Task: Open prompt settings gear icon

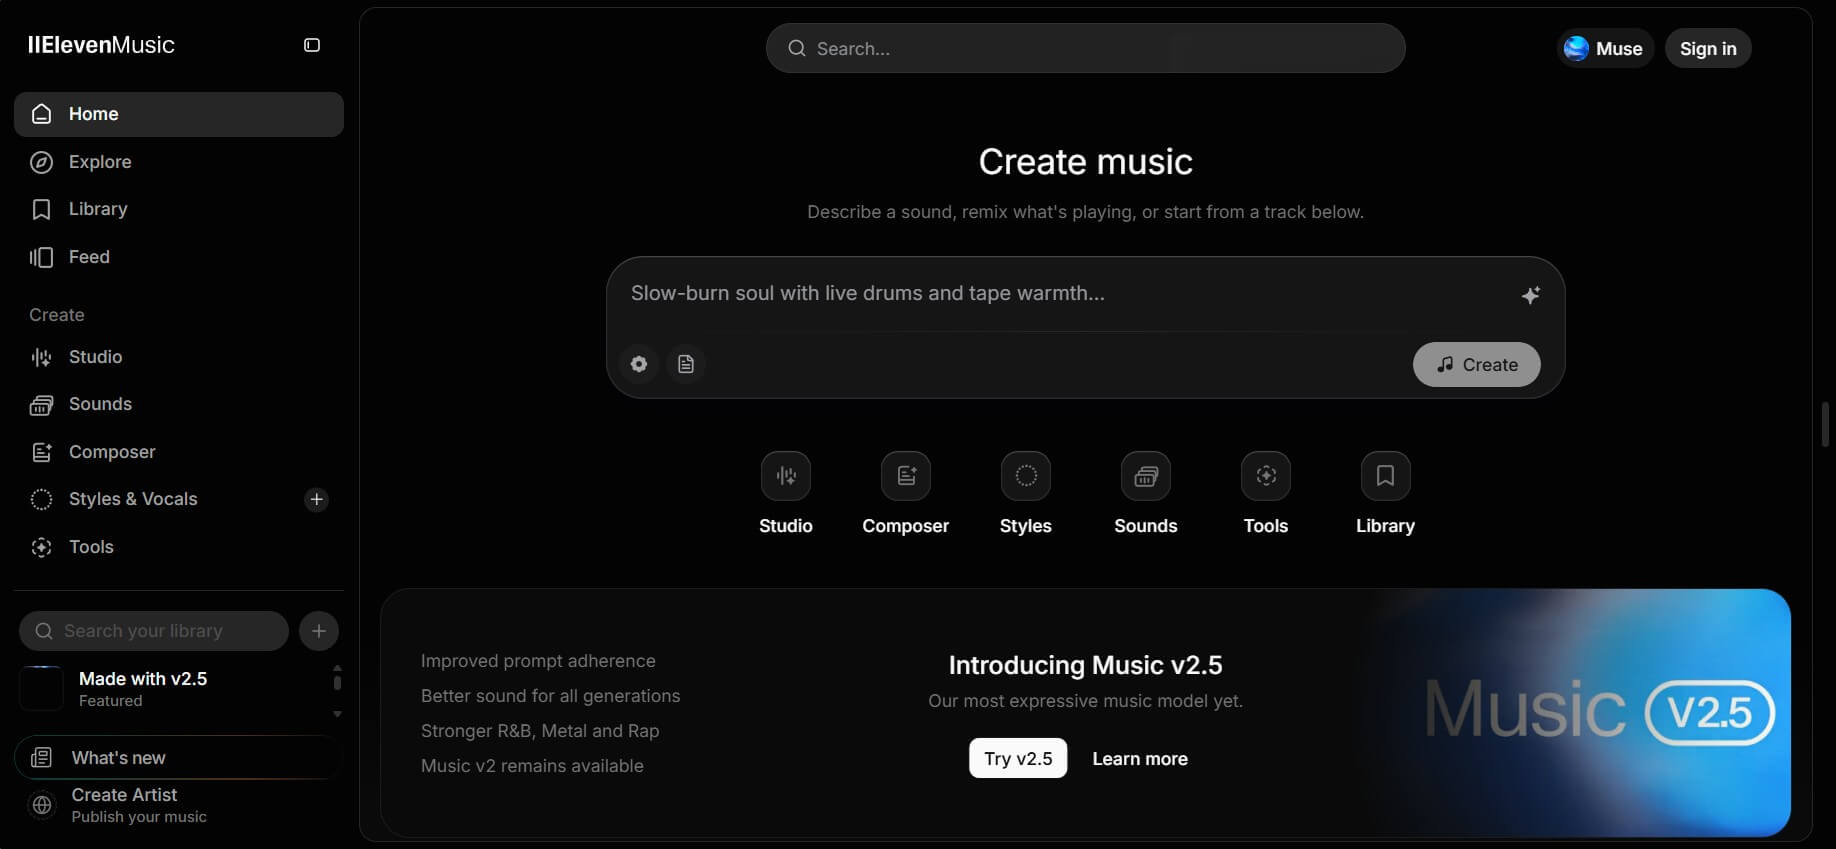Action: 639,364
